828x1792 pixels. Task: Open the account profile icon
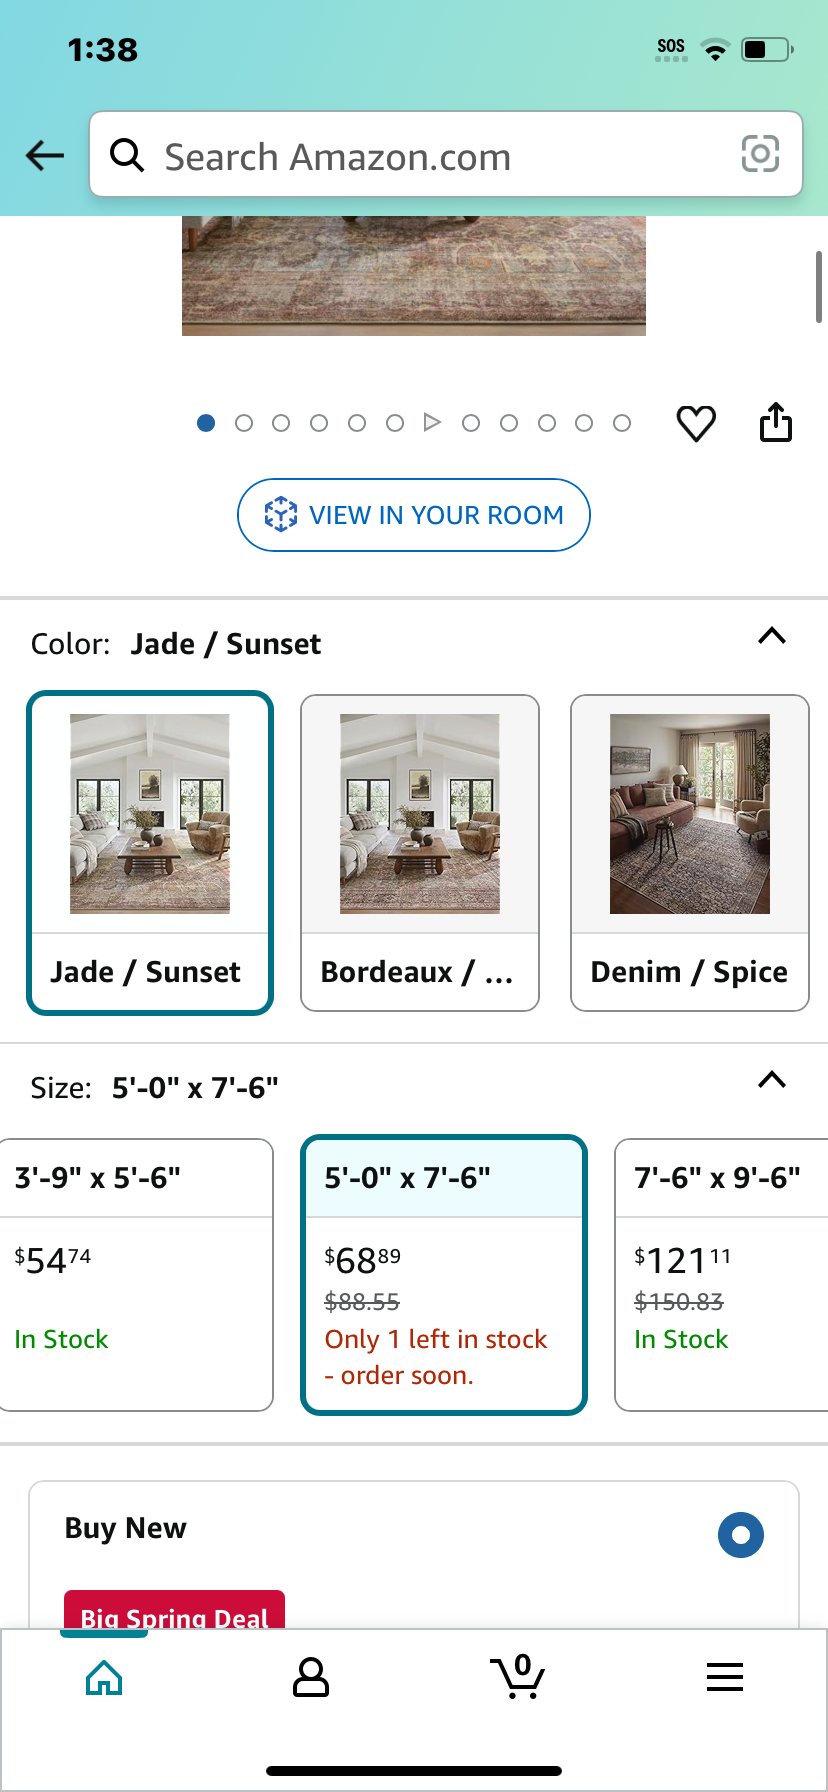point(311,1677)
